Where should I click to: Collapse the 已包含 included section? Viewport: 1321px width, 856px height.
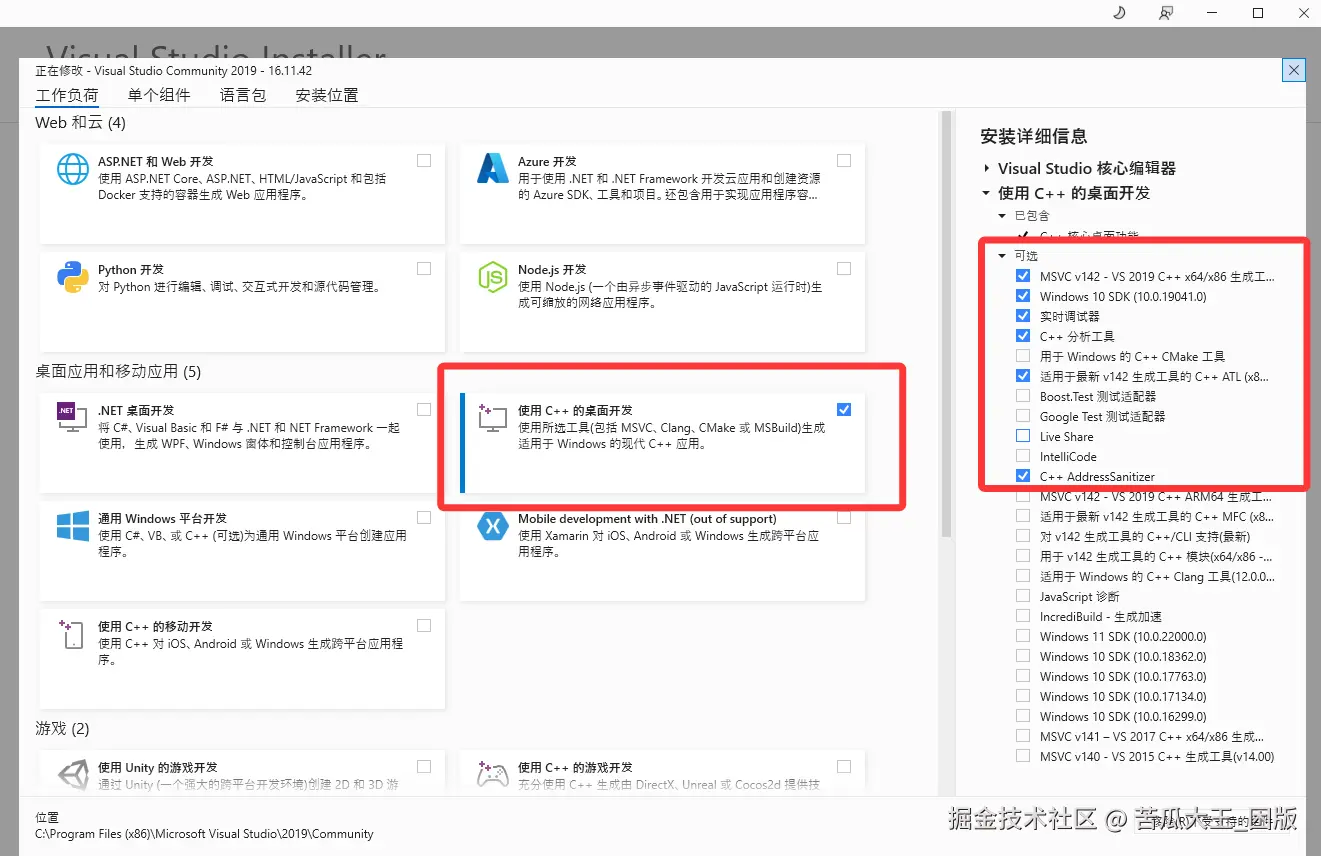point(1002,215)
